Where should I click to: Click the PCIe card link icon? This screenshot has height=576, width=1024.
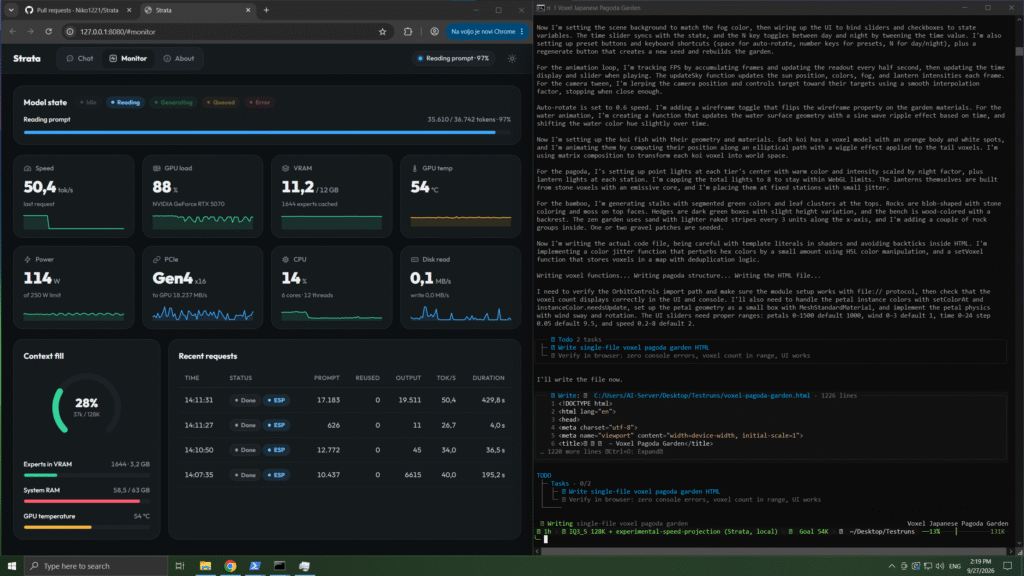(157, 259)
